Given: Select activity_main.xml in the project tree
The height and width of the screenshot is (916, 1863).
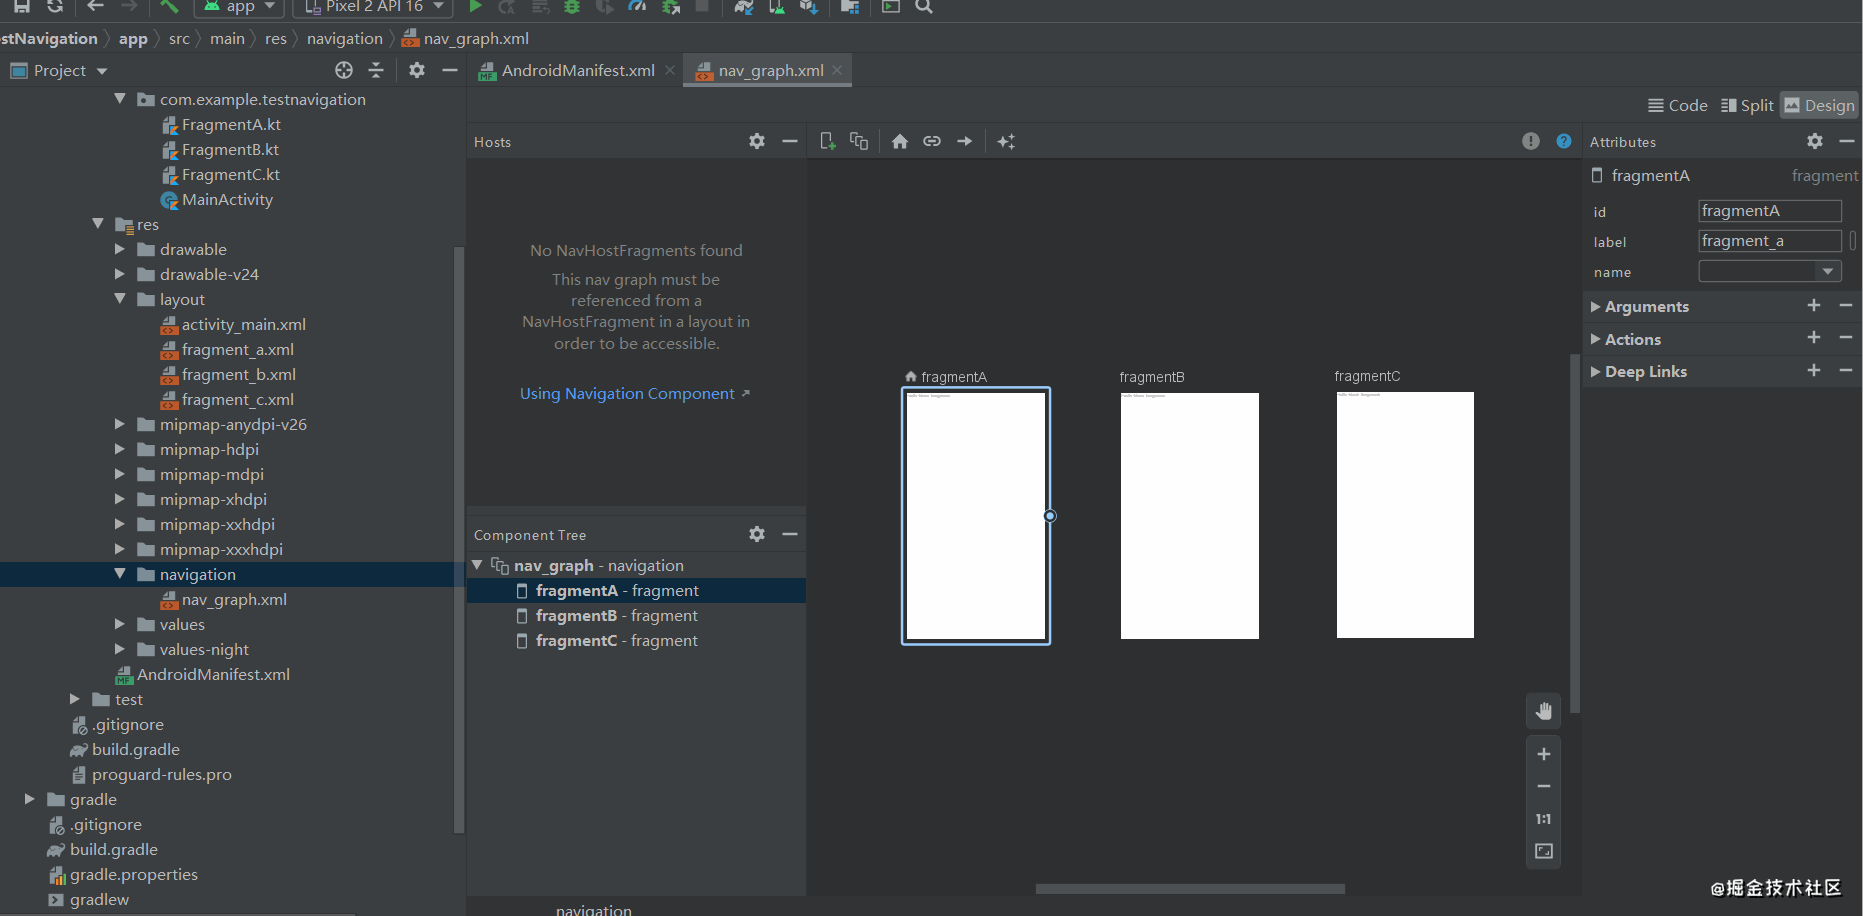Looking at the screenshot, I should pyautogui.click(x=244, y=324).
